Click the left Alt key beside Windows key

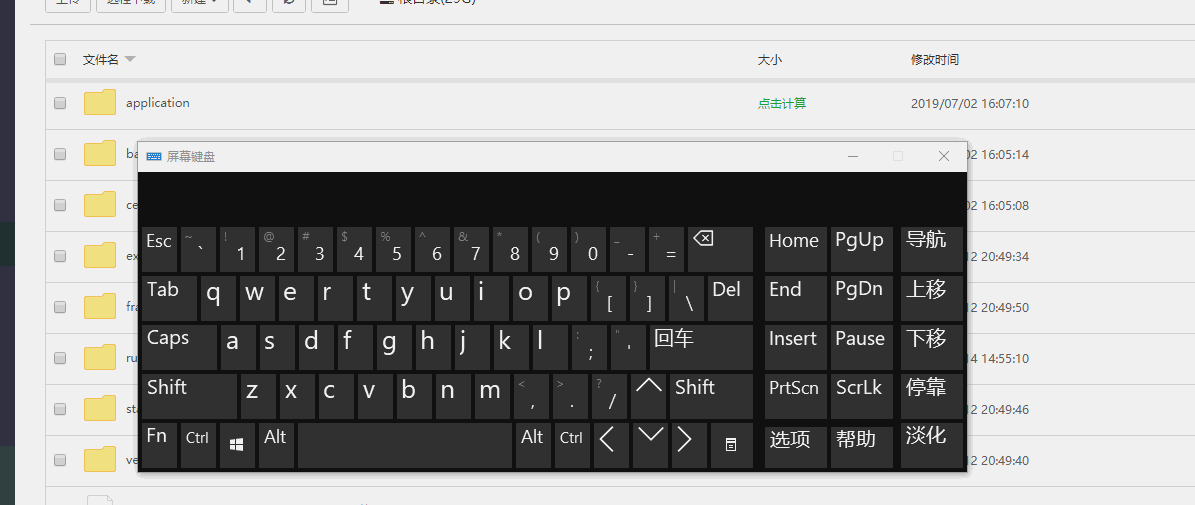276,446
